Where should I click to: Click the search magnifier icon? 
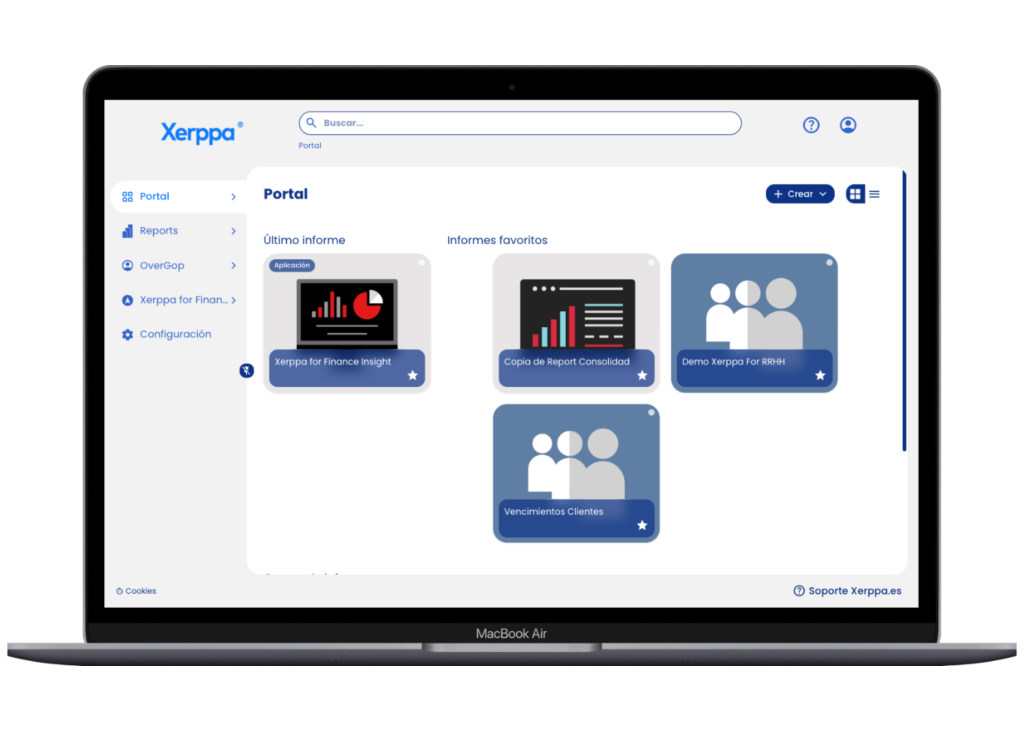coord(312,123)
